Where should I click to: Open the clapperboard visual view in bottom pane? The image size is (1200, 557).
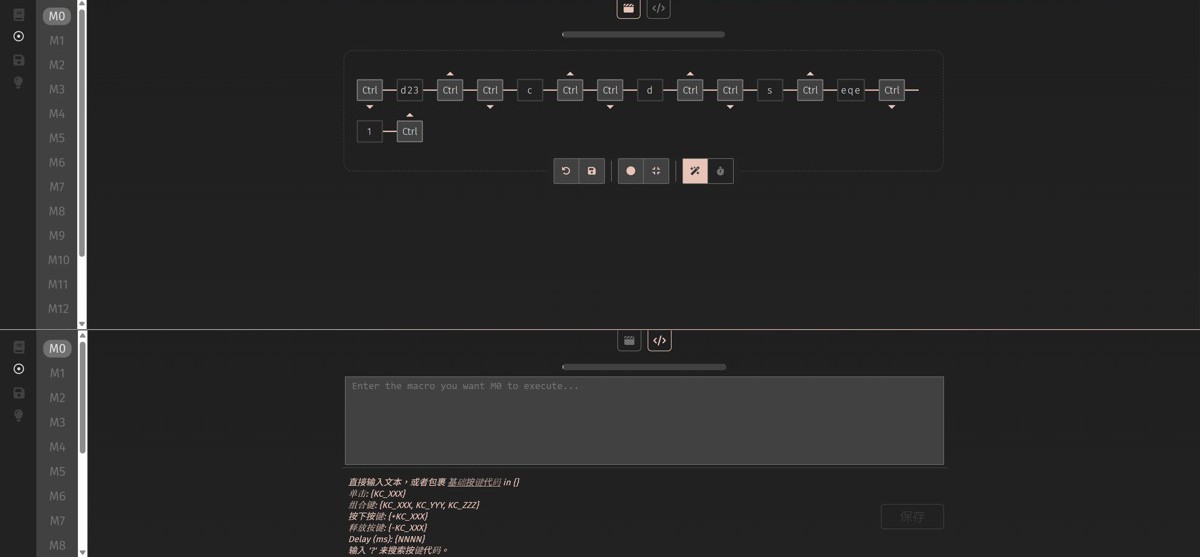tap(629, 341)
